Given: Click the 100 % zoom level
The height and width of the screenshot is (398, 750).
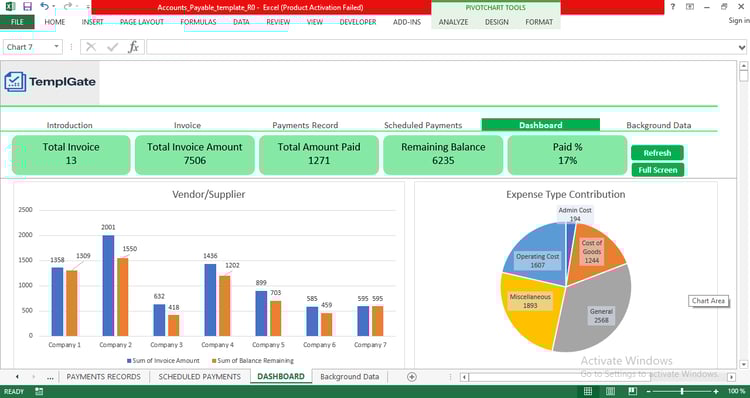Looking at the screenshot, I should click(x=737, y=391).
